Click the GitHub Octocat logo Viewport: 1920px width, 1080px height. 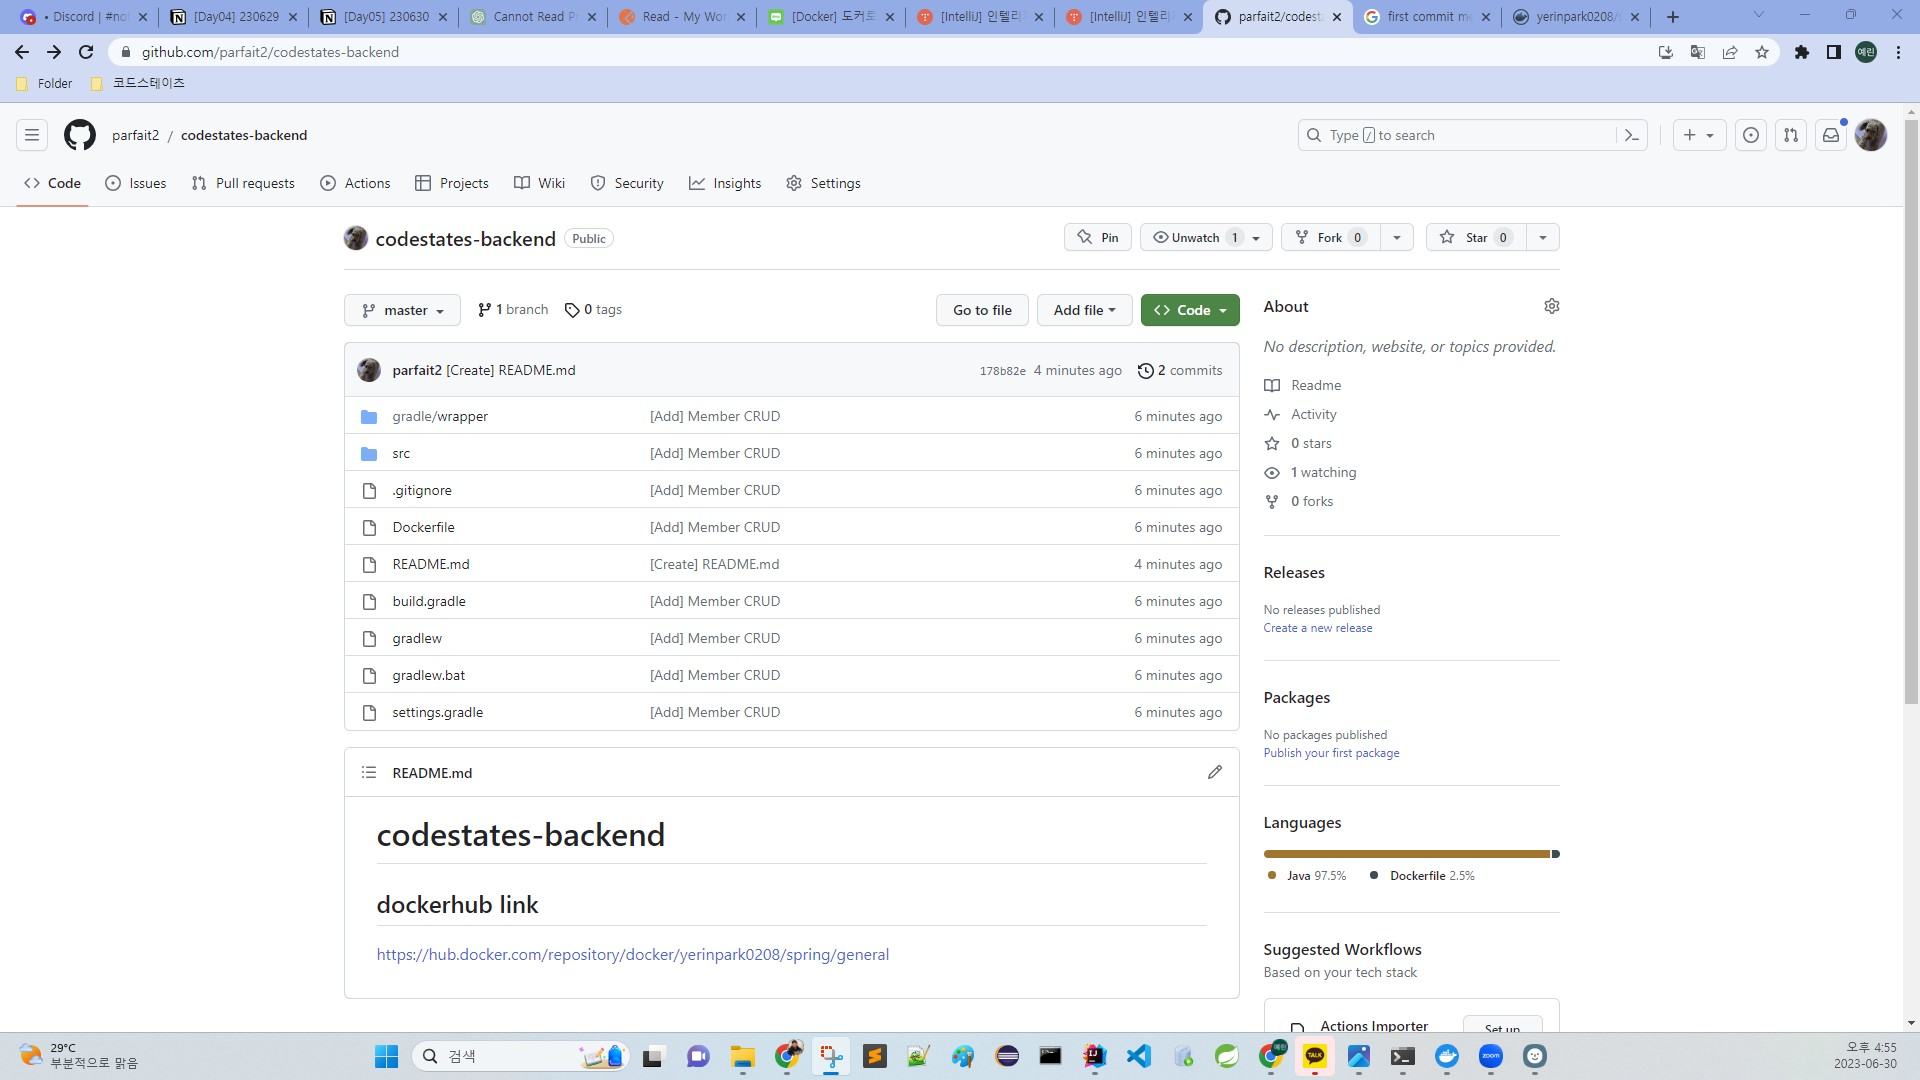(x=80, y=135)
